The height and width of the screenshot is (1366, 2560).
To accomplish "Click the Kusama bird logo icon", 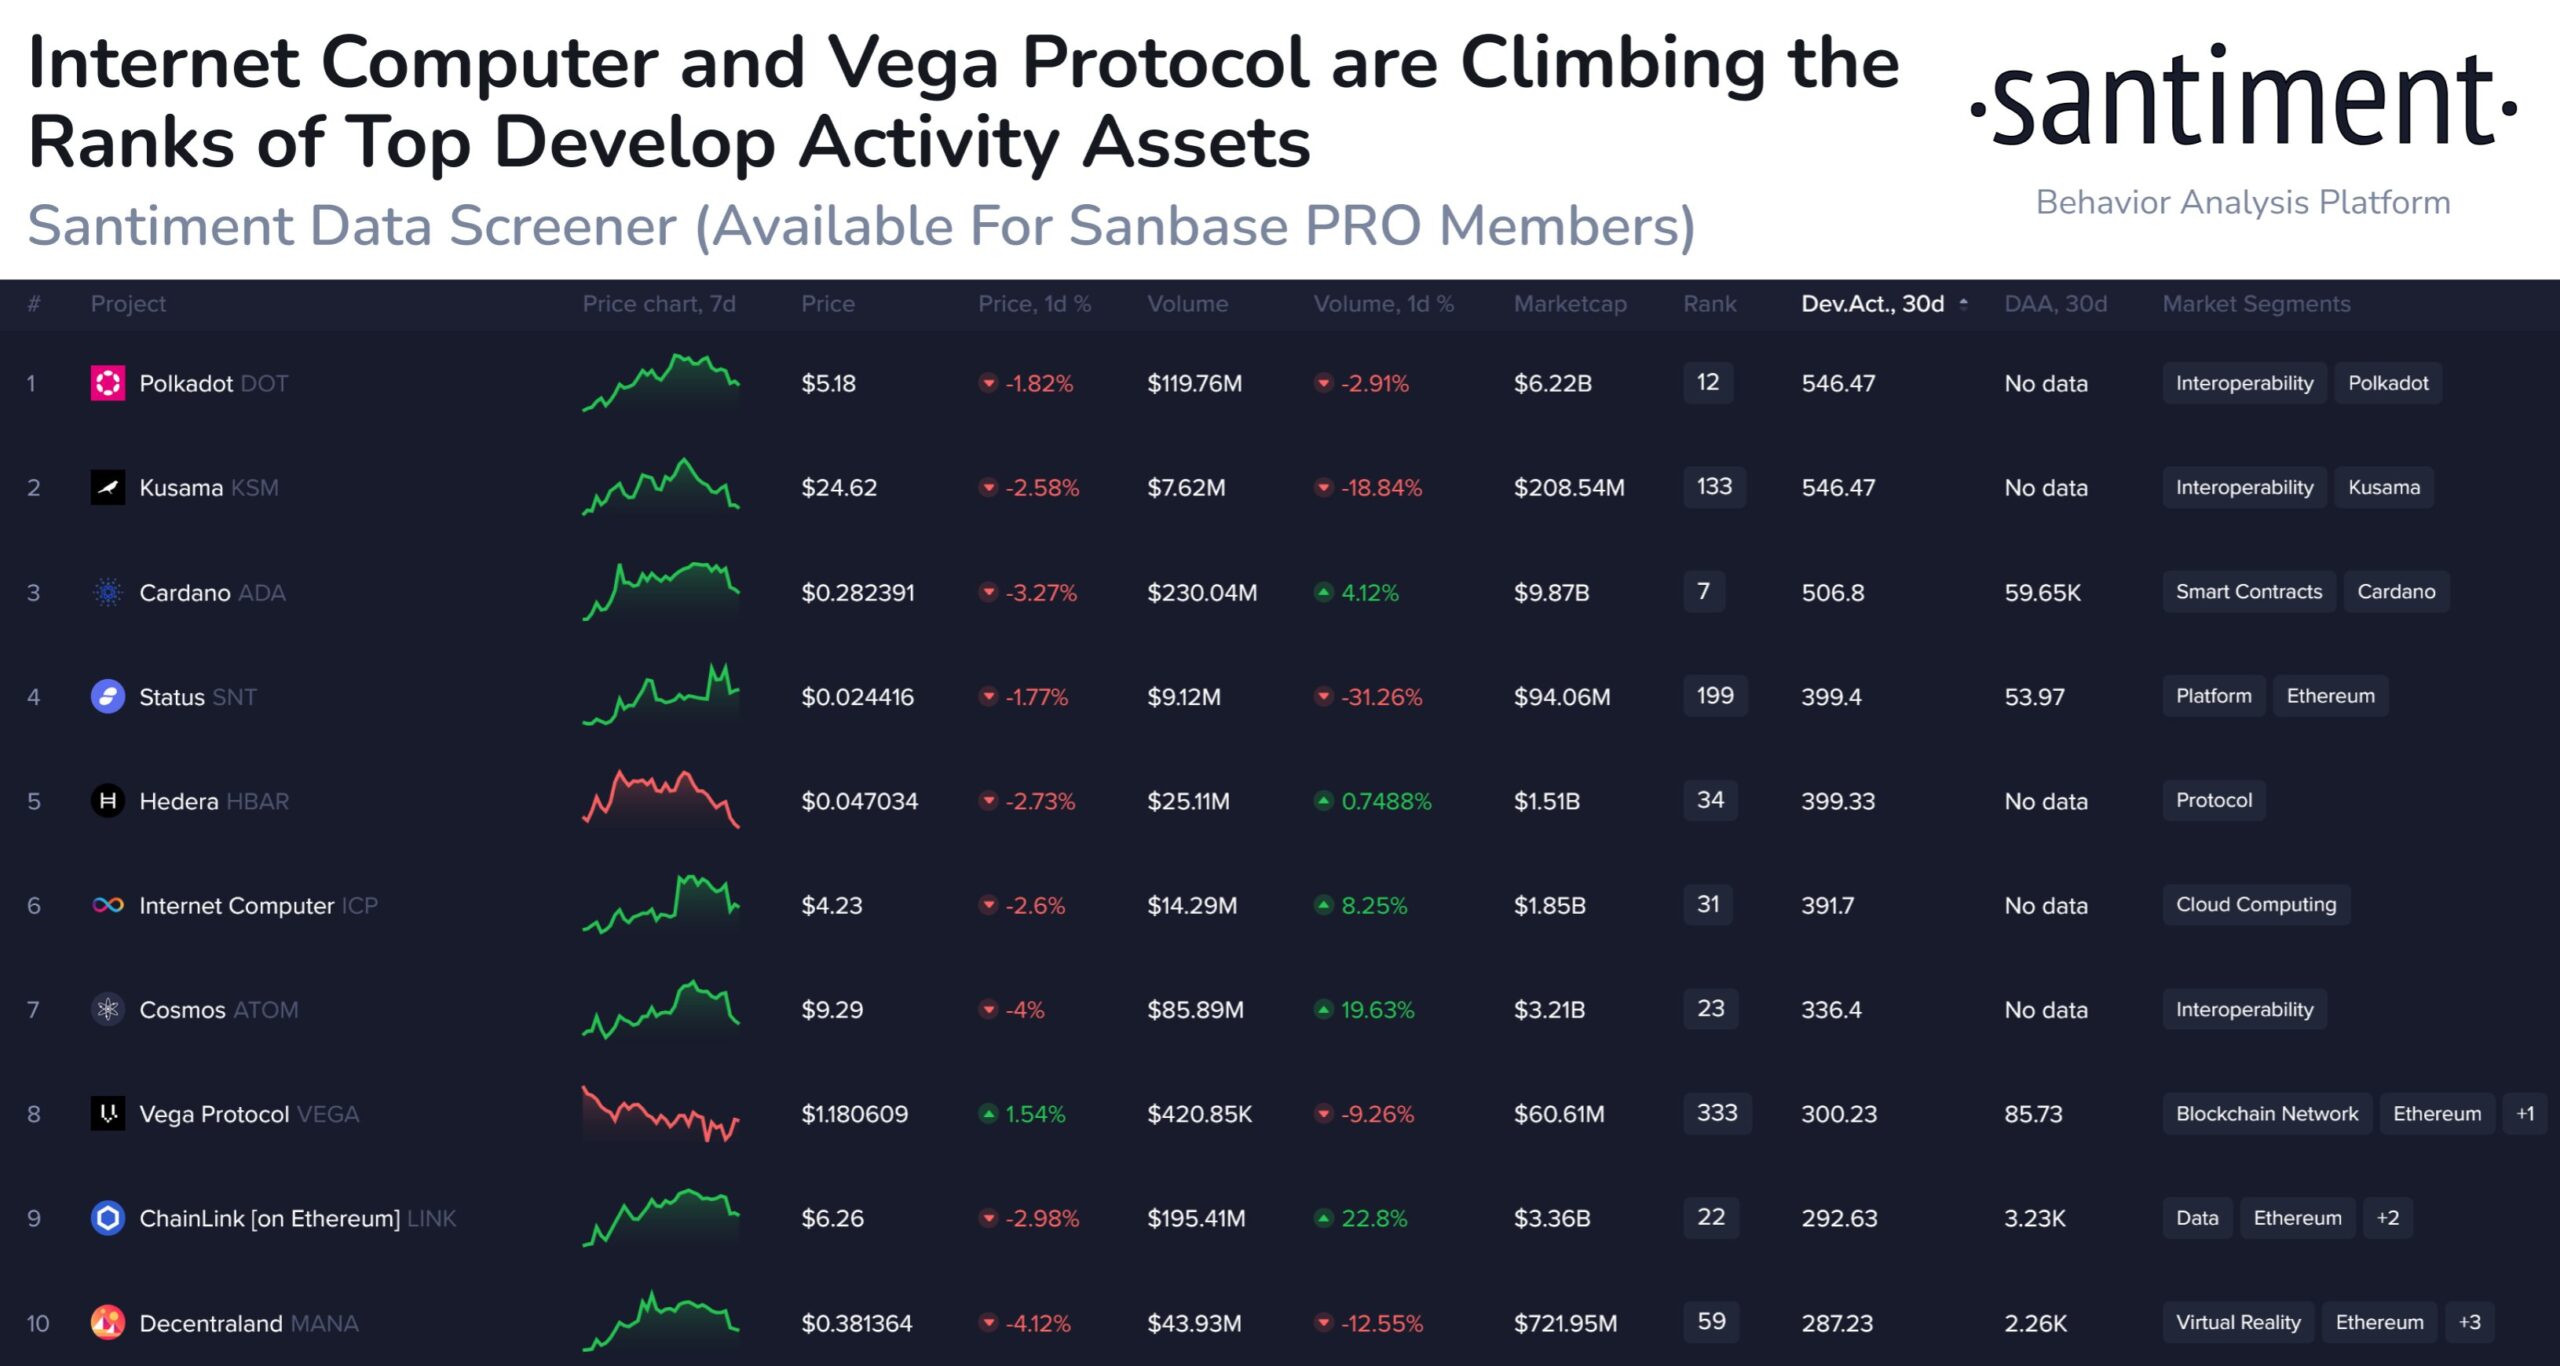I will click(x=108, y=488).
